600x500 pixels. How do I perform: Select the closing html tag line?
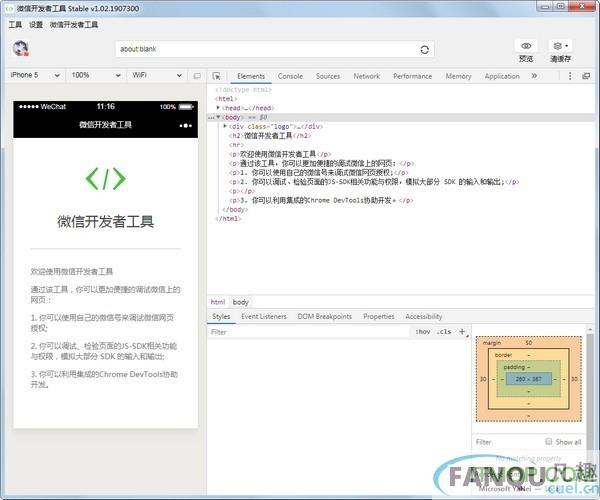point(228,219)
